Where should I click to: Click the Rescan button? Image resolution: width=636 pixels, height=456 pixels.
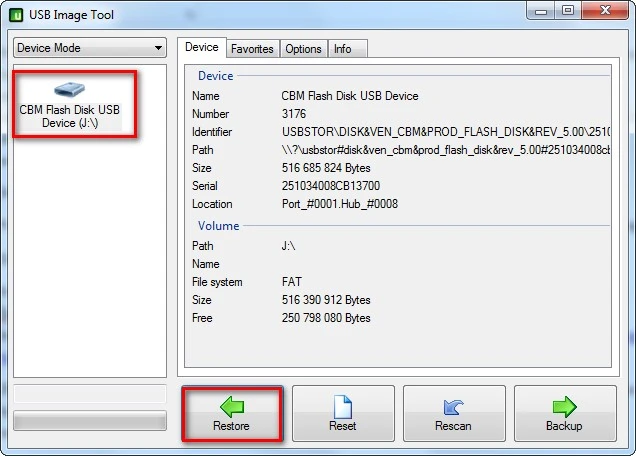click(x=454, y=413)
